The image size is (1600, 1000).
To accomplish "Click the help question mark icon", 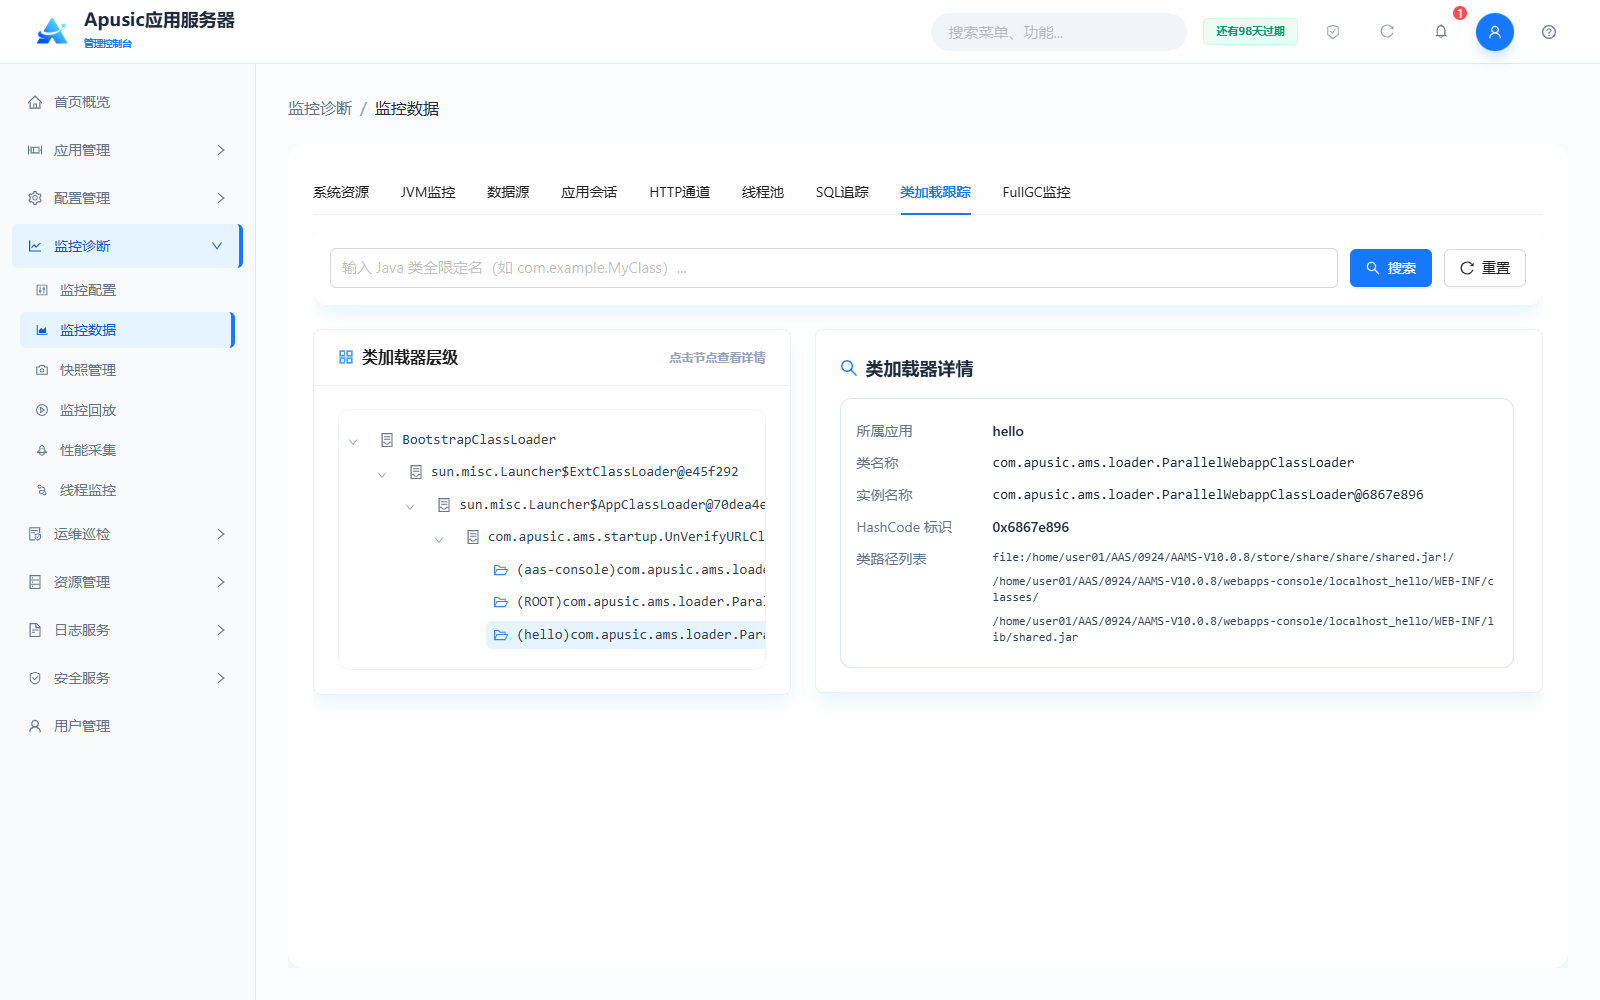I will pyautogui.click(x=1549, y=32).
